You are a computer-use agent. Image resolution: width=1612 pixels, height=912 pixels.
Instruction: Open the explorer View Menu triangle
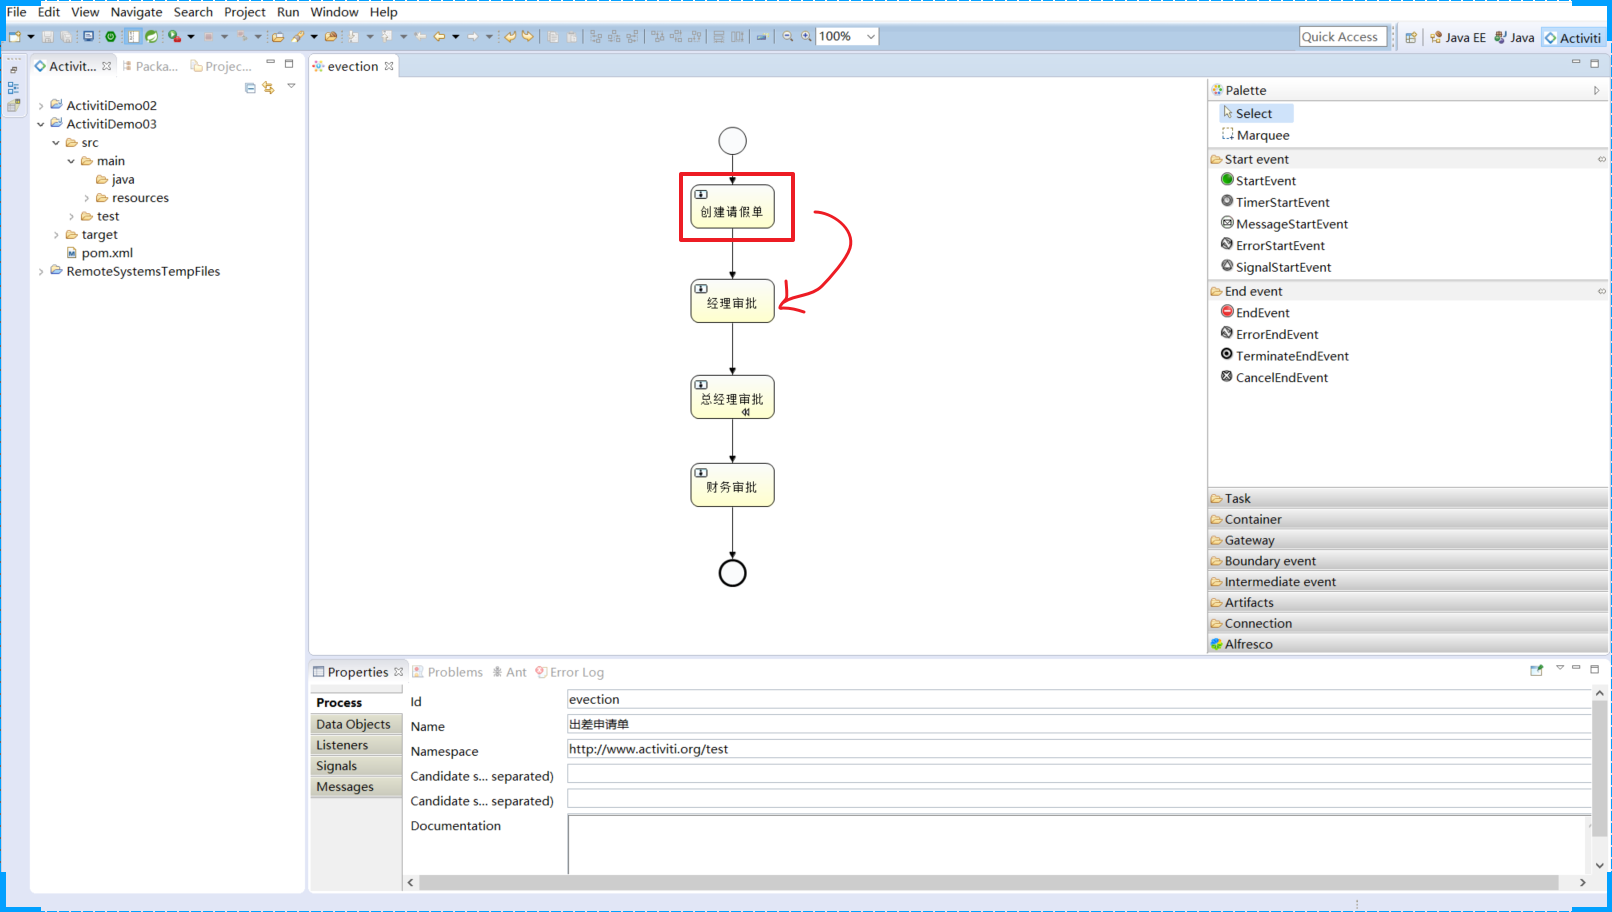[x=291, y=87]
